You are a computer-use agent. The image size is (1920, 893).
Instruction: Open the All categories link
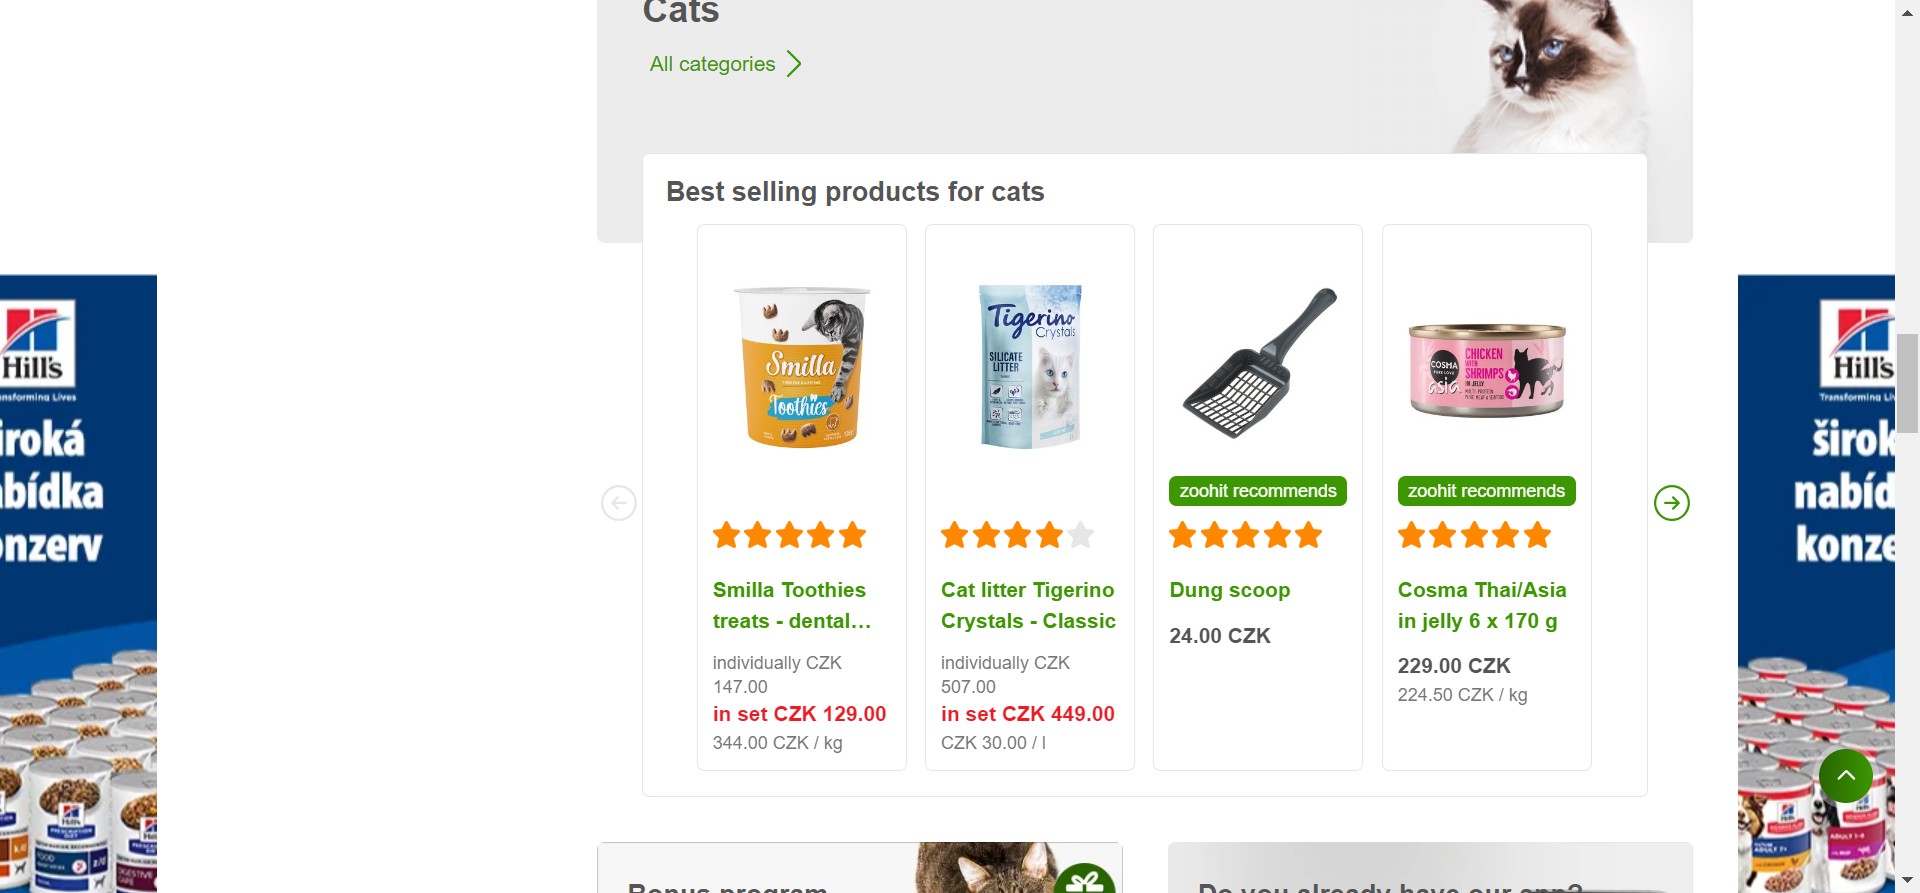712,64
